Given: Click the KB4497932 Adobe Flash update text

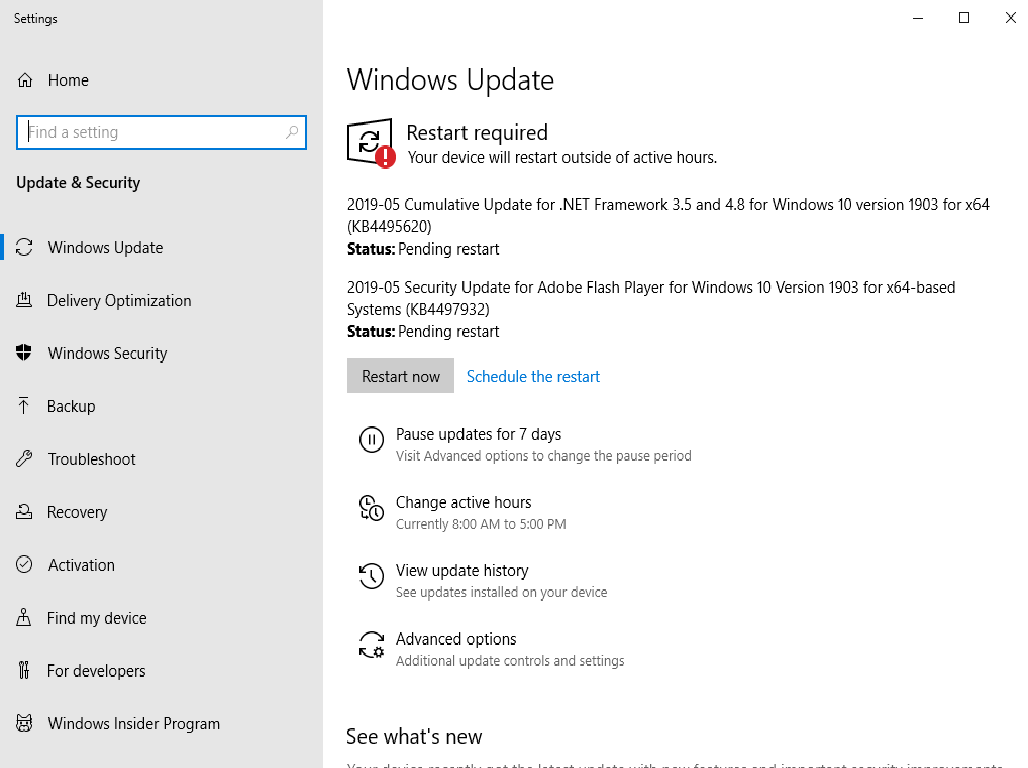Looking at the screenshot, I should pos(651,298).
